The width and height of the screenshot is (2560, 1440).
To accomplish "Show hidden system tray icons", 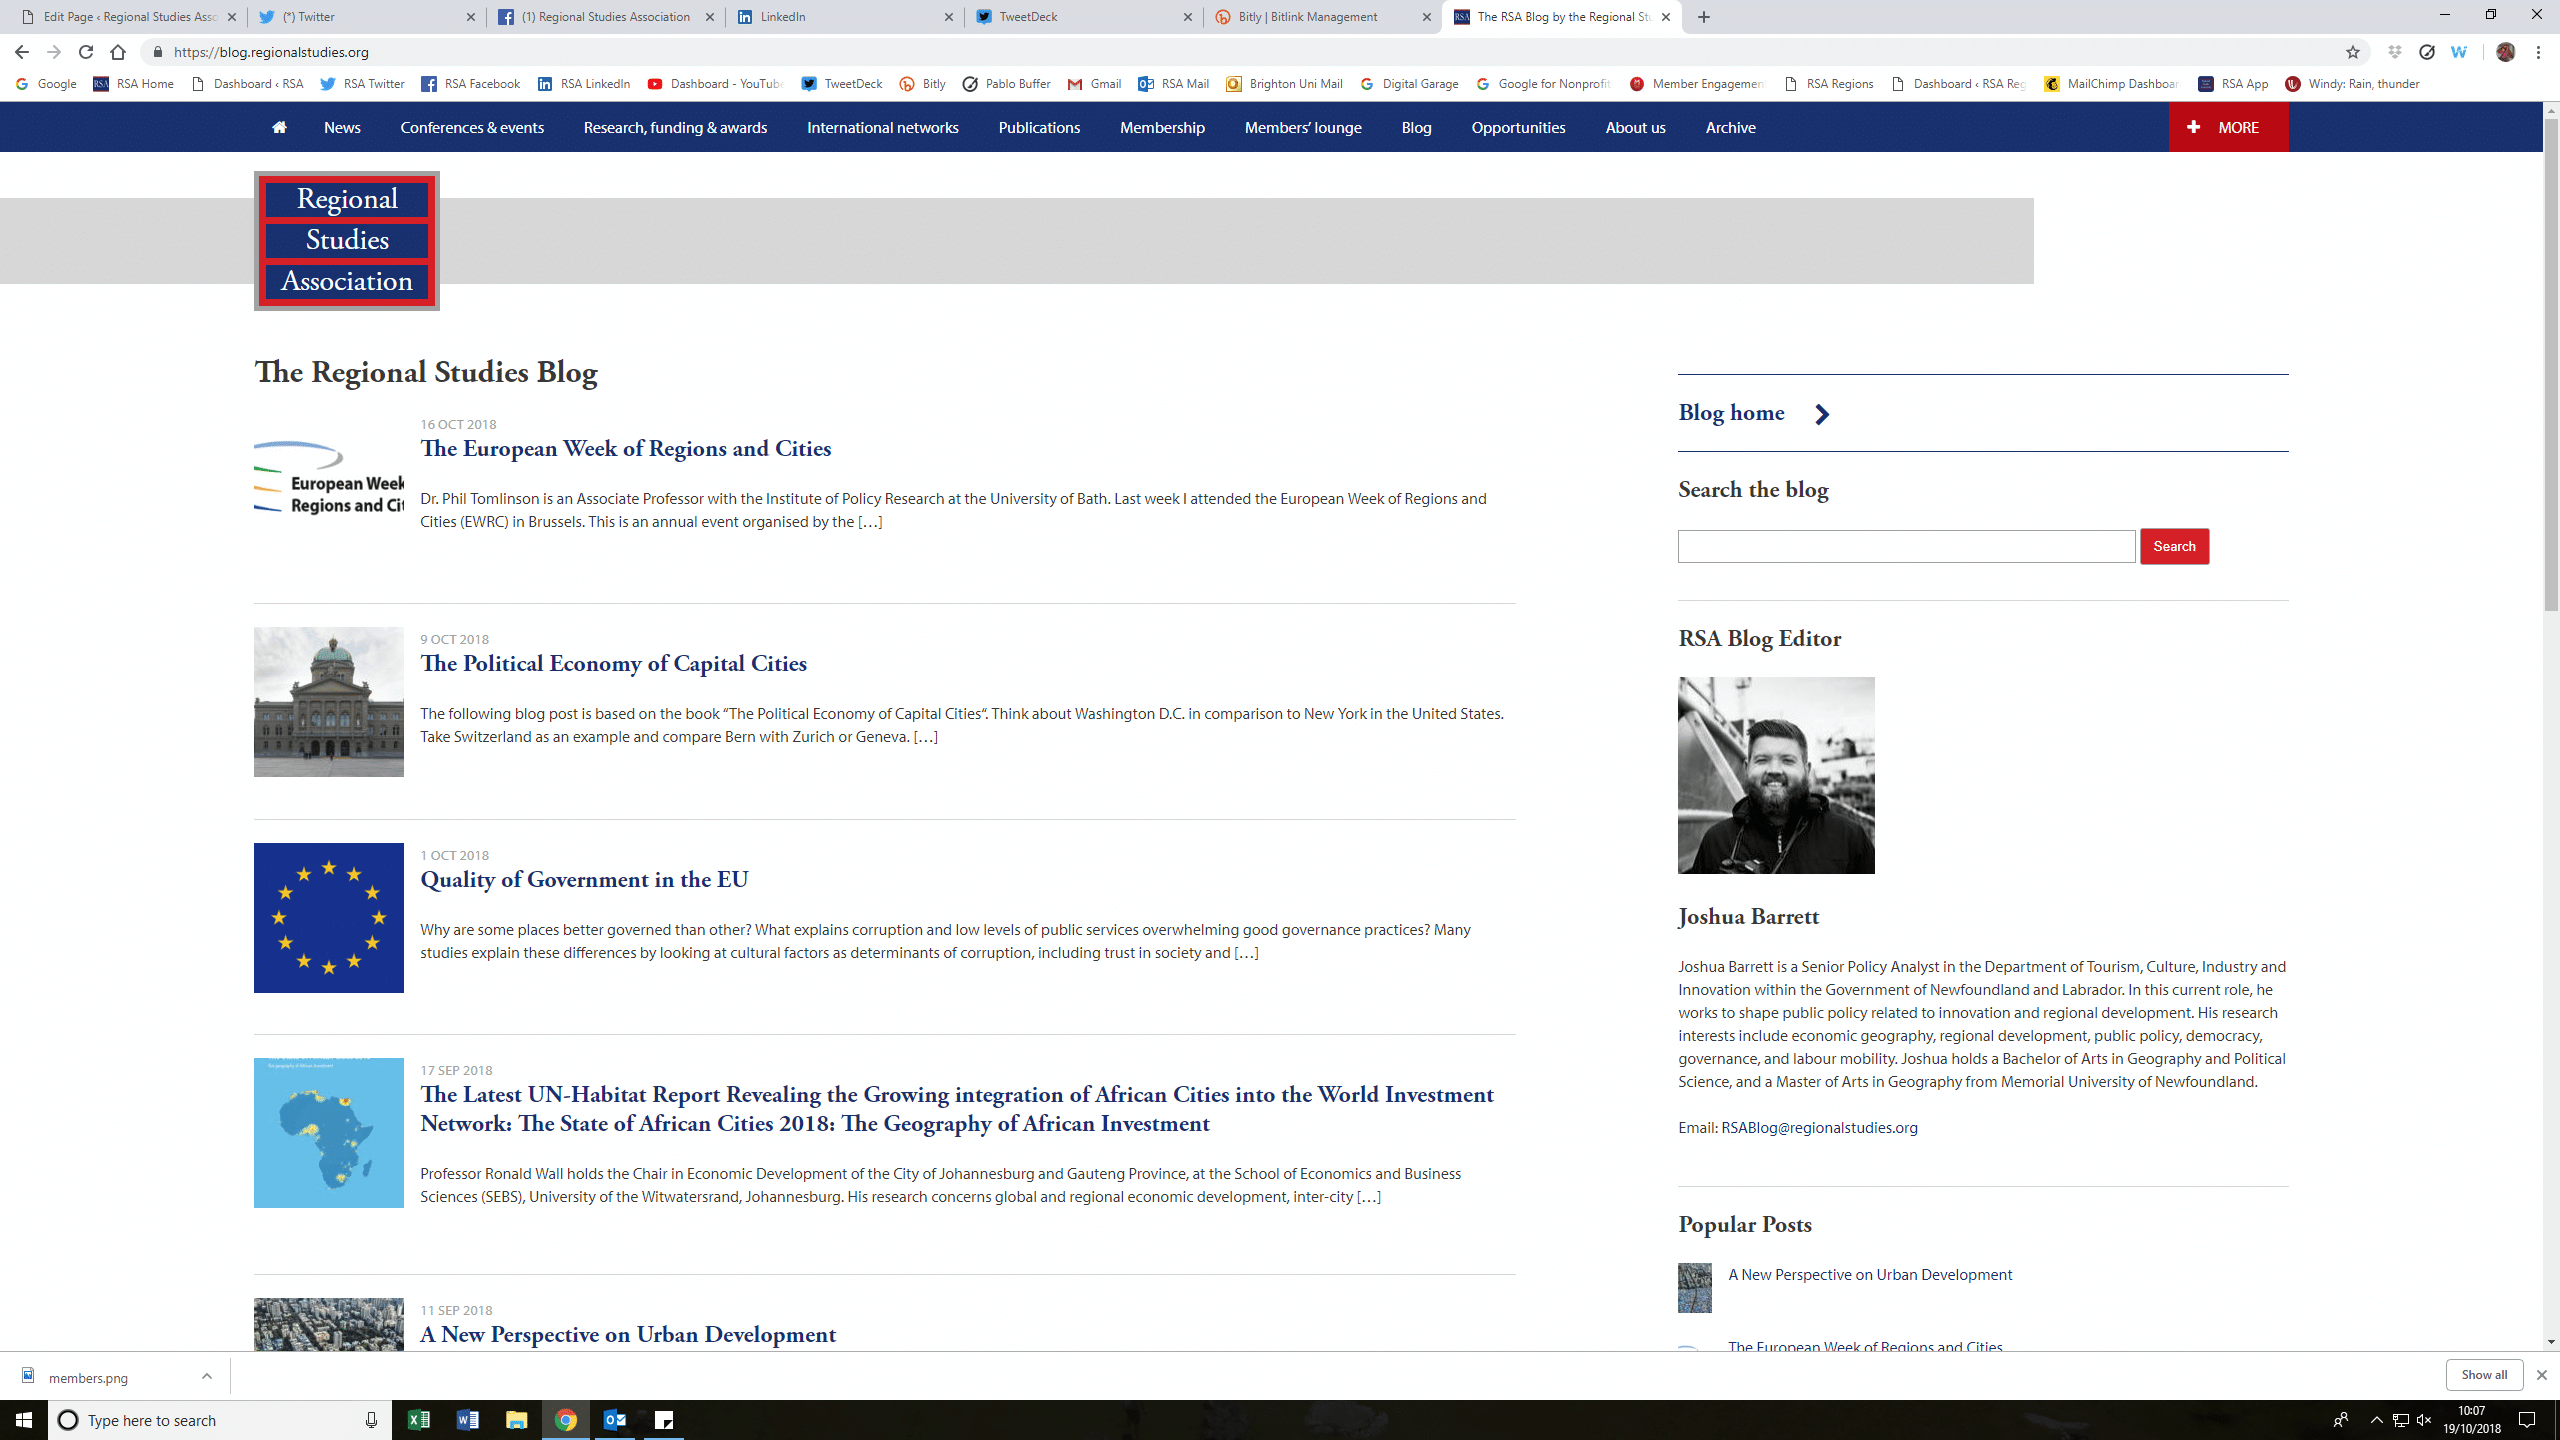I will 2376,1420.
